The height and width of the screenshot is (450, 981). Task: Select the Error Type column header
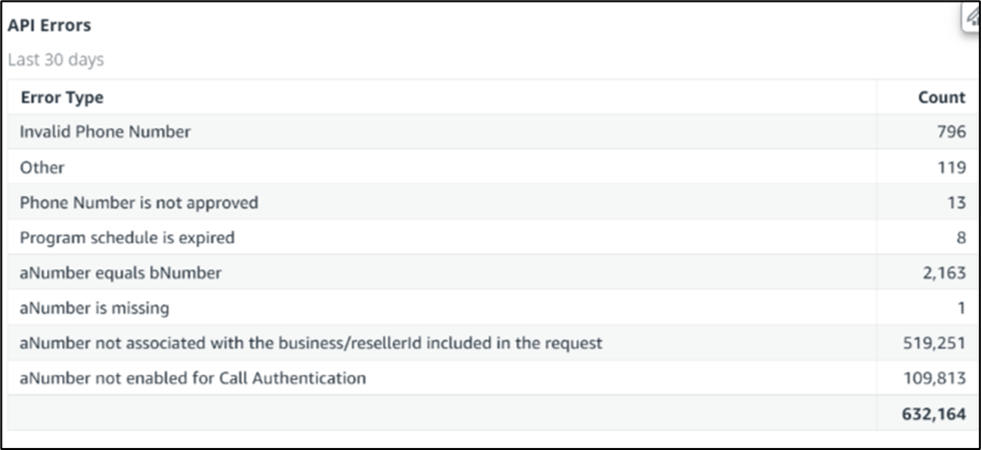pyautogui.click(x=62, y=98)
